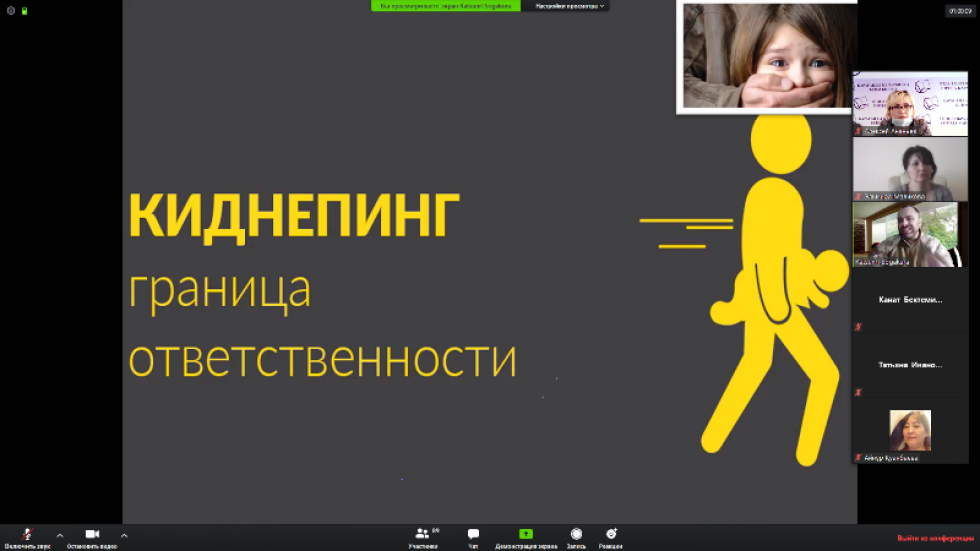The width and height of the screenshot is (980, 551).
Task: Click the meeting timer display
Action: click(960, 11)
